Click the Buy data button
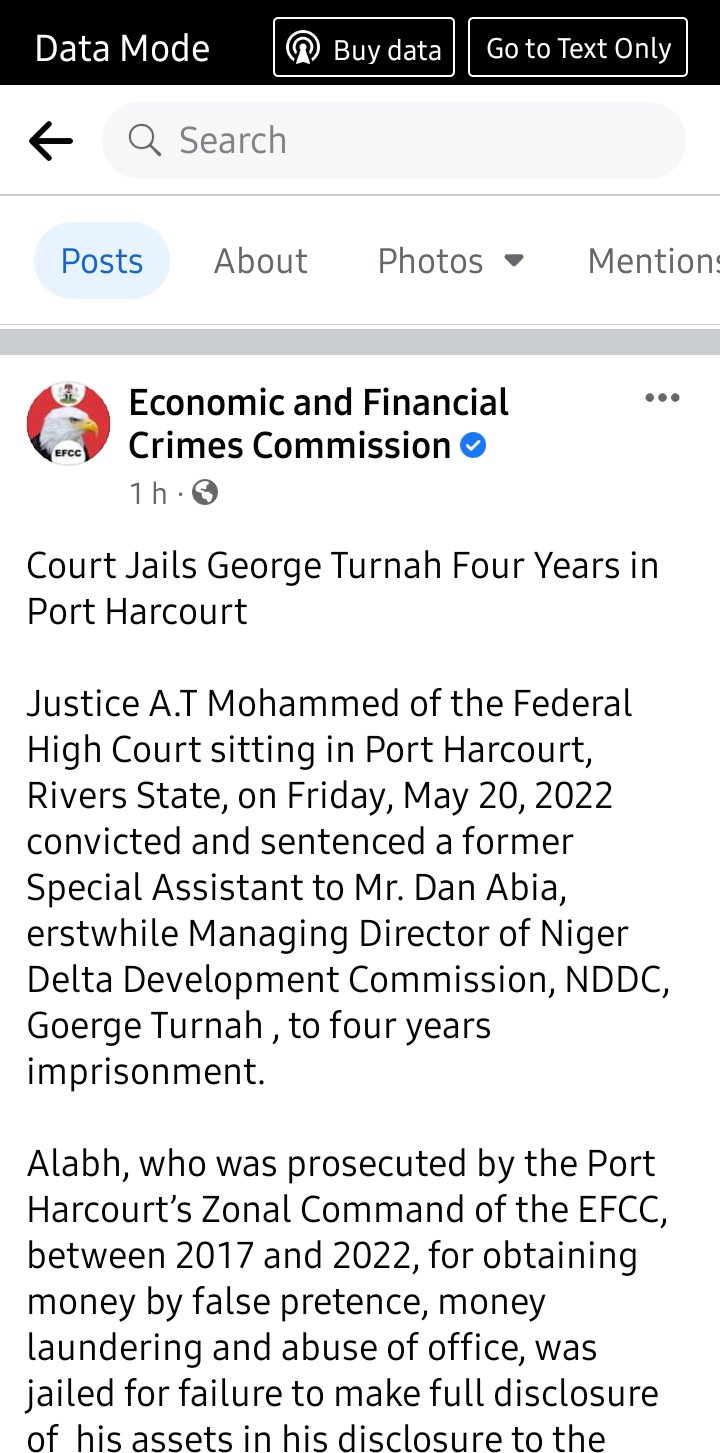 [x=364, y=48]
